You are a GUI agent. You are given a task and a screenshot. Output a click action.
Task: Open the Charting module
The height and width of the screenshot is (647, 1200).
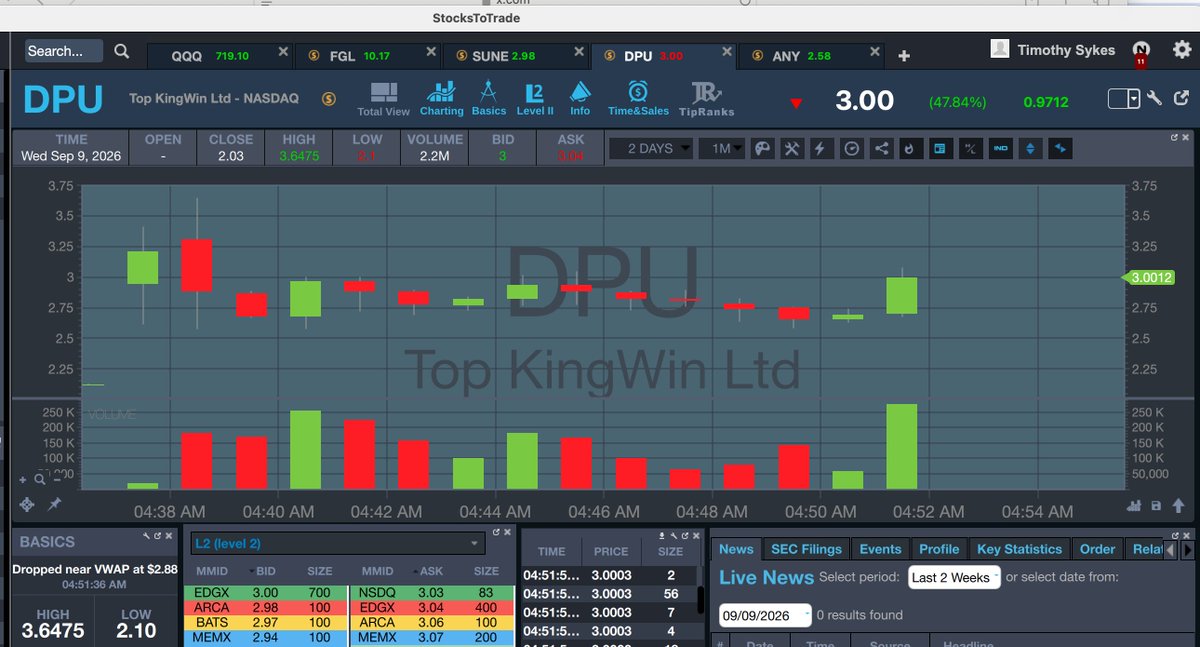[441, 99]
